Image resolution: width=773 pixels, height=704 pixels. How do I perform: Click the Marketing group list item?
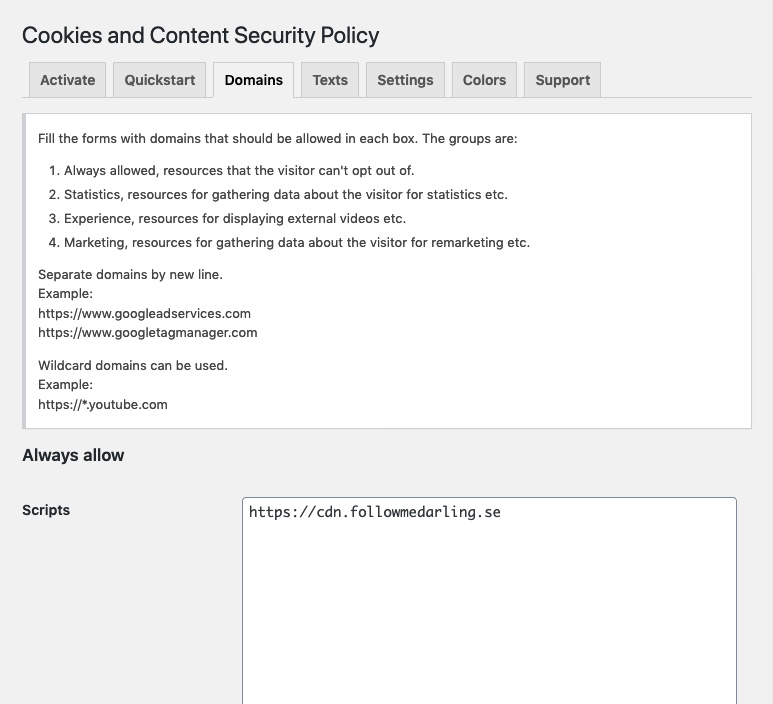(296, 242)
